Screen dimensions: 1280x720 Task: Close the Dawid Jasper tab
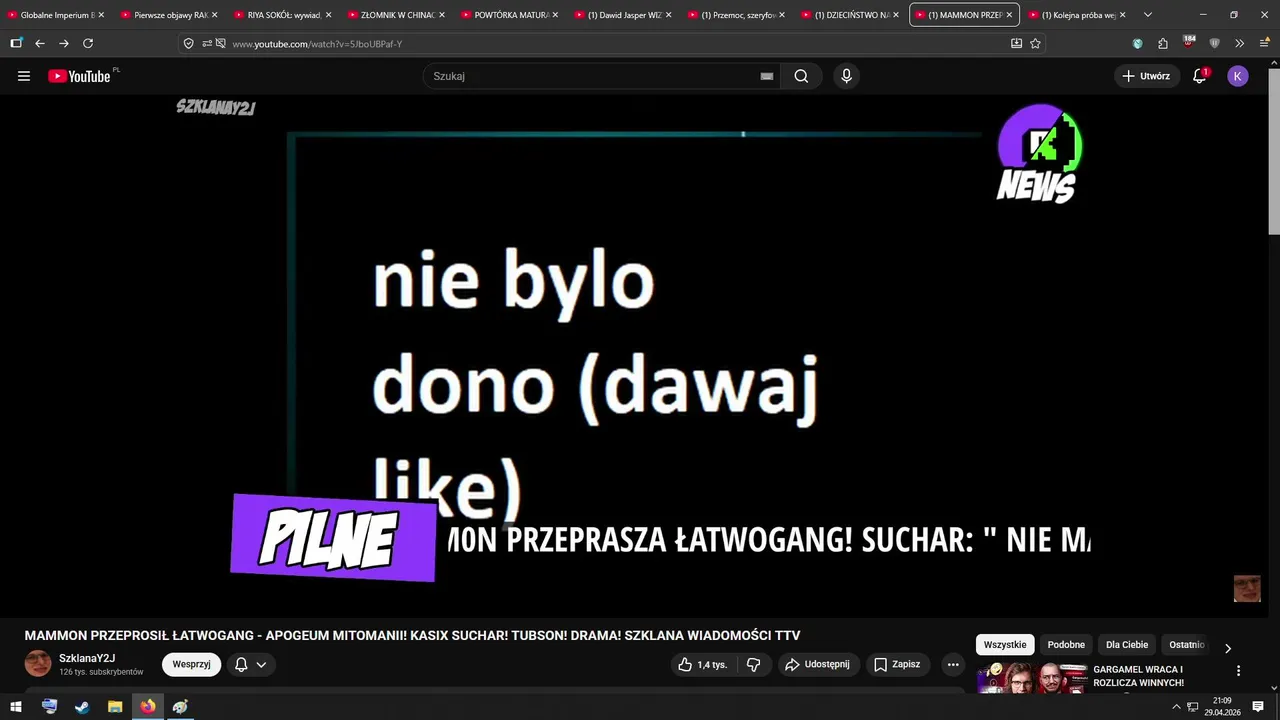pyautogui.click(x=668, y=15)
